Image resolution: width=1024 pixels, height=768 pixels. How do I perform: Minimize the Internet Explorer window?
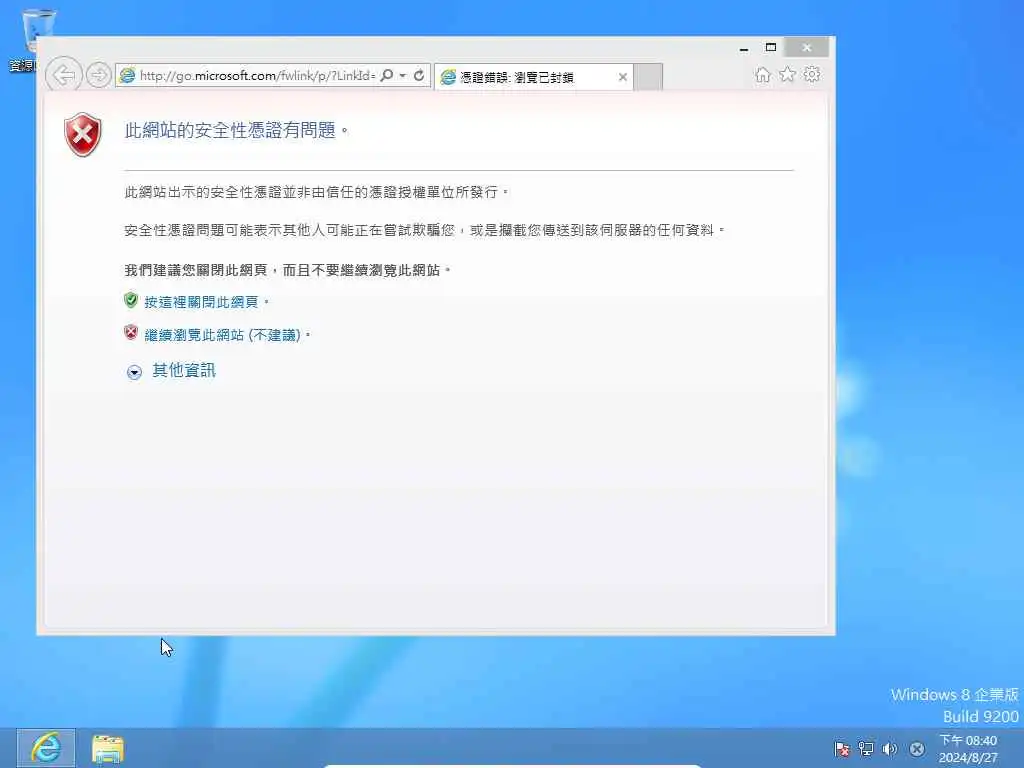[744, 48]
